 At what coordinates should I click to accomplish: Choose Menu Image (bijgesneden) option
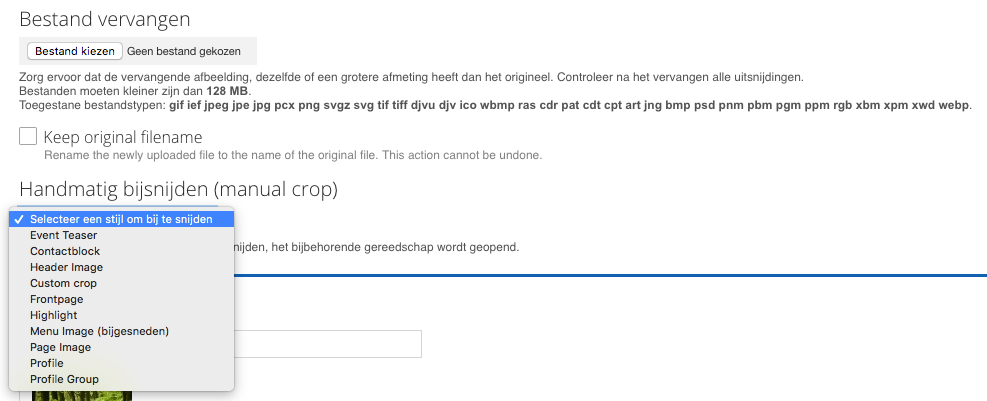pyautogui.click(x=99, y=331)
